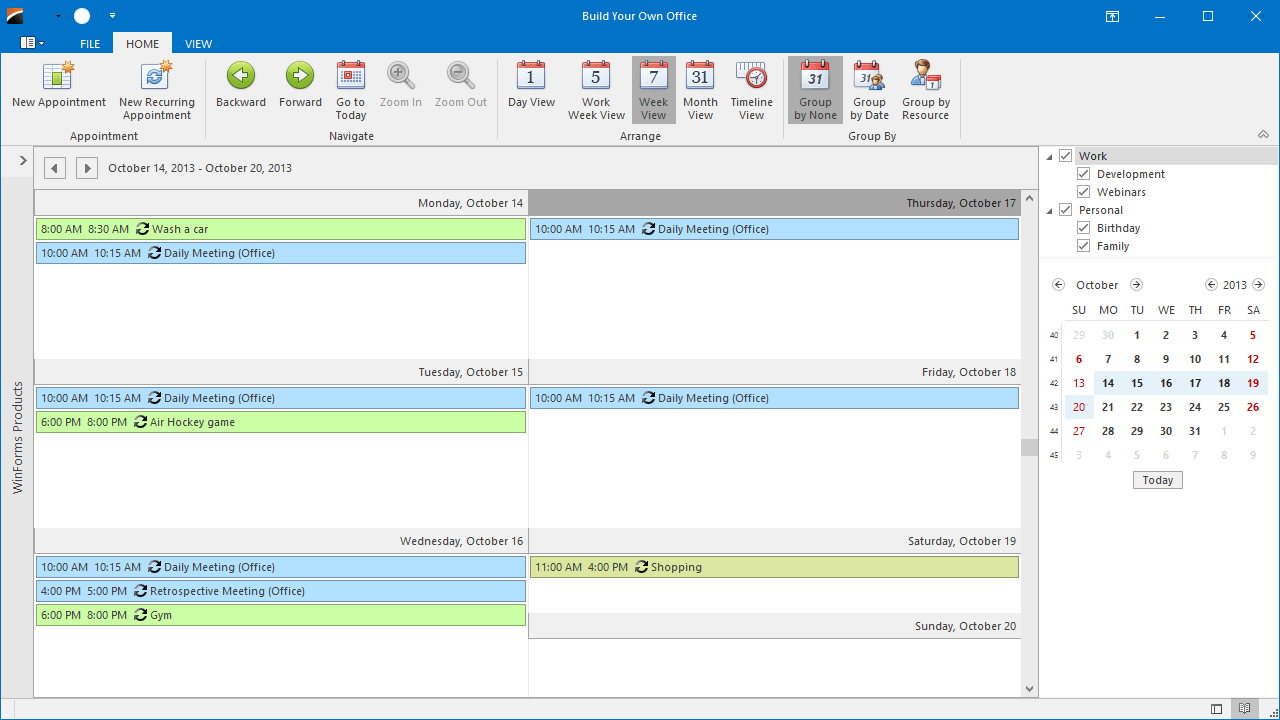Create a New Recurring Appointment
The width and height of the screenshot is (1280, 720).
(156, 77)
